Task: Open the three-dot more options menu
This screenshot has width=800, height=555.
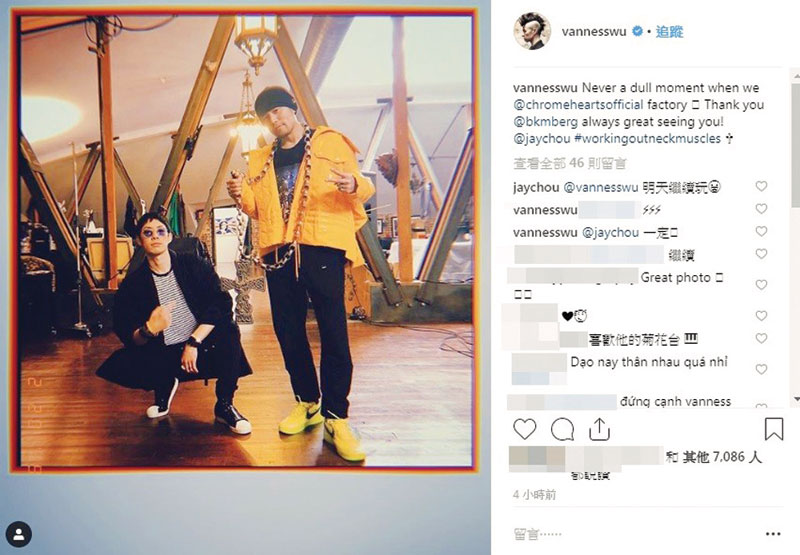Action: (773, 534)
